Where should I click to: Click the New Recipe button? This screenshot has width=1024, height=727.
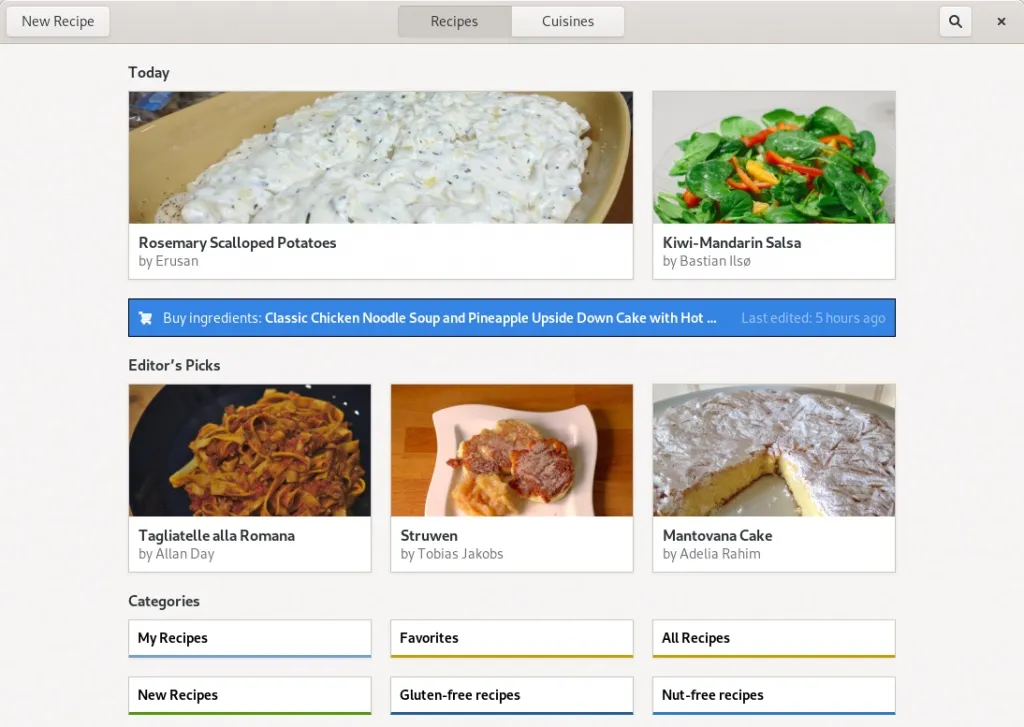coord(58,21)
